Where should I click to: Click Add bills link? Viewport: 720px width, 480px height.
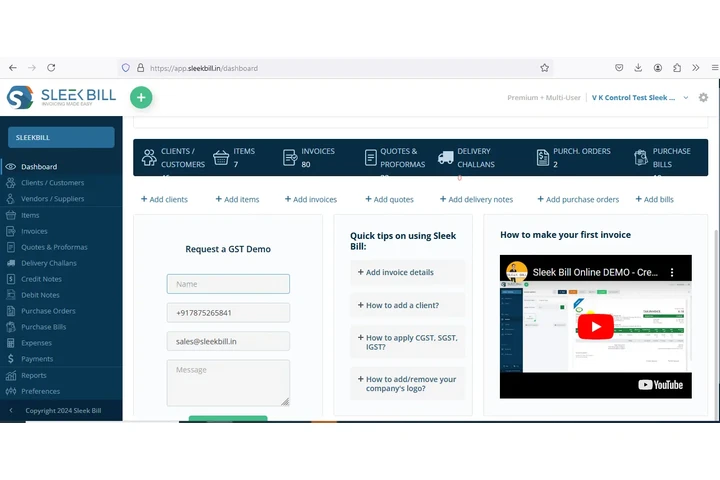(x=654, y=199)
